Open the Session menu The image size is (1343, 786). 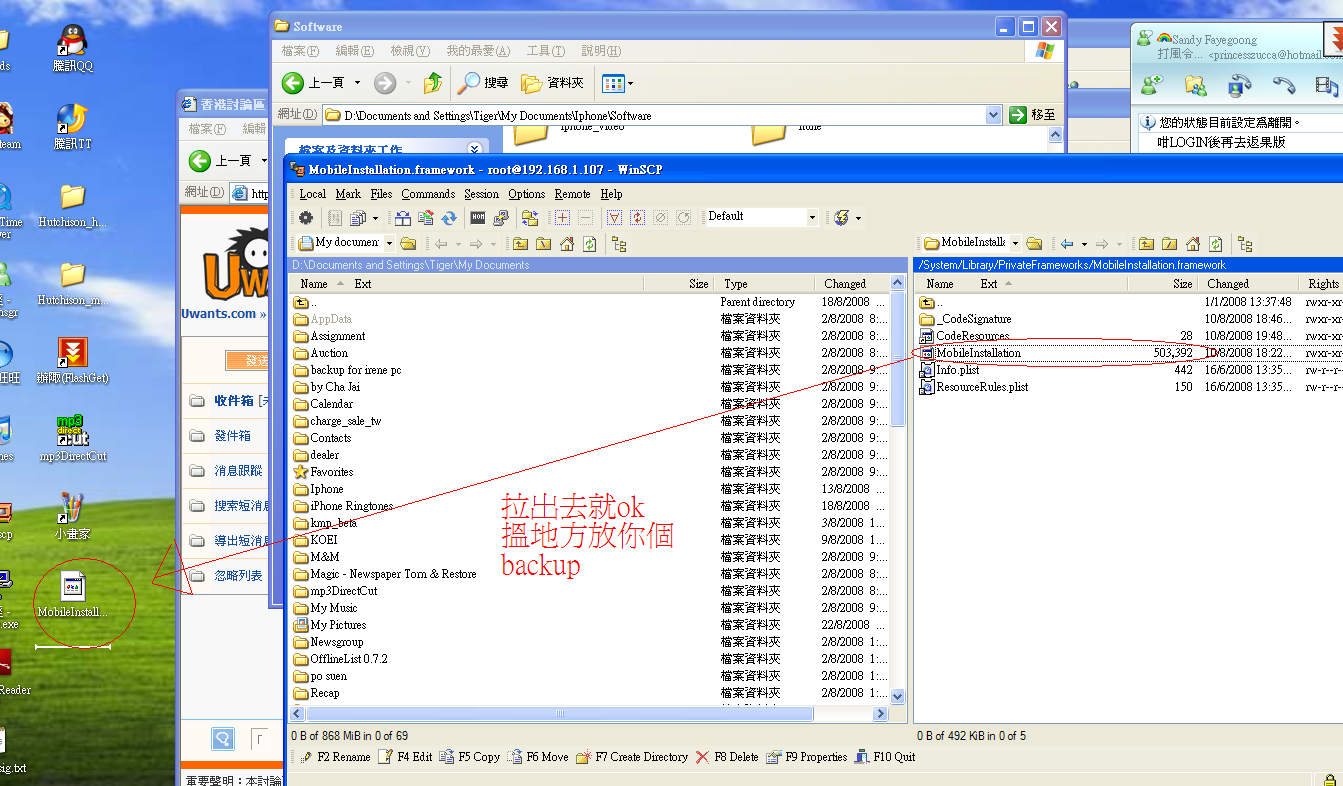point(481,194)
